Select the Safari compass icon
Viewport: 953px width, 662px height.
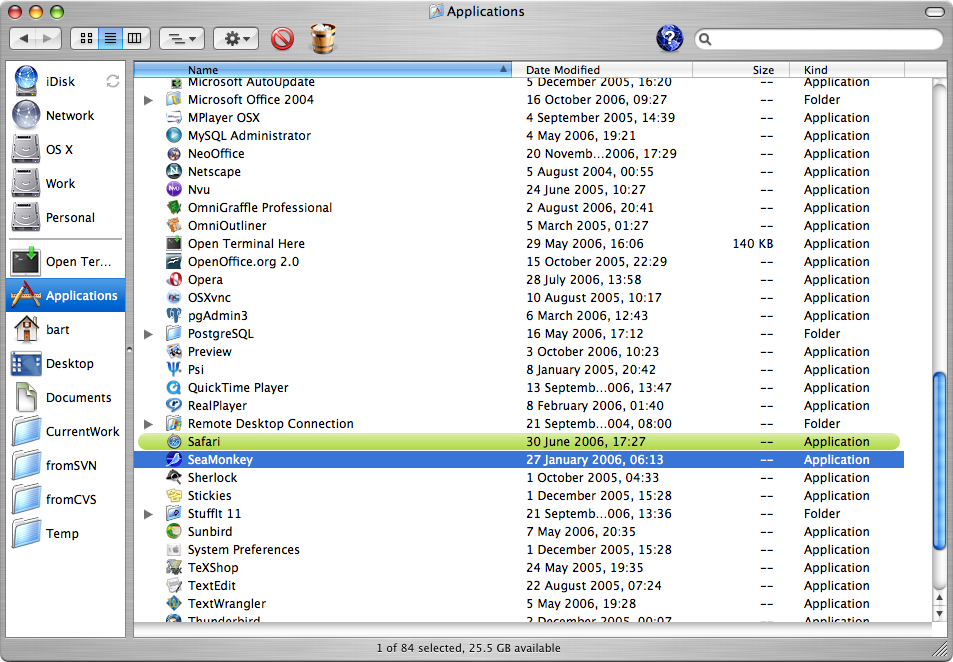pyautogui.click(x=174, y=441)
